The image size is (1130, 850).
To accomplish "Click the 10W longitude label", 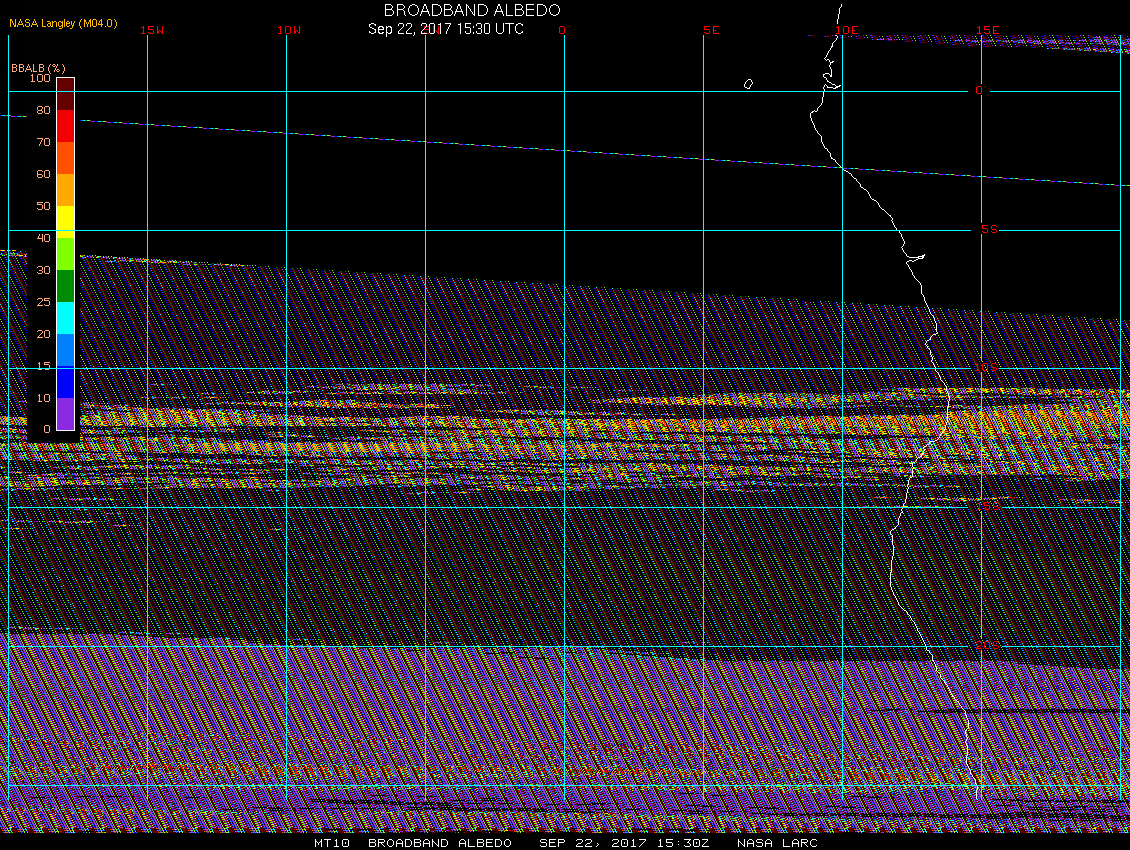I will [289, 30].
